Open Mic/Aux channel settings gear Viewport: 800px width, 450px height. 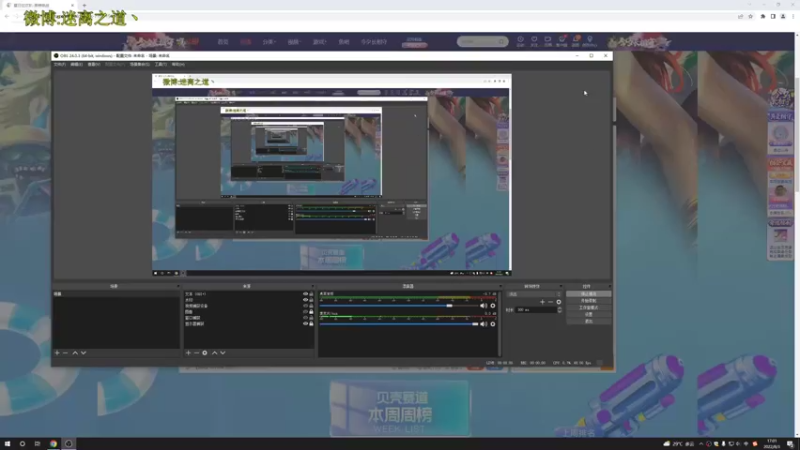click(493, 324)
